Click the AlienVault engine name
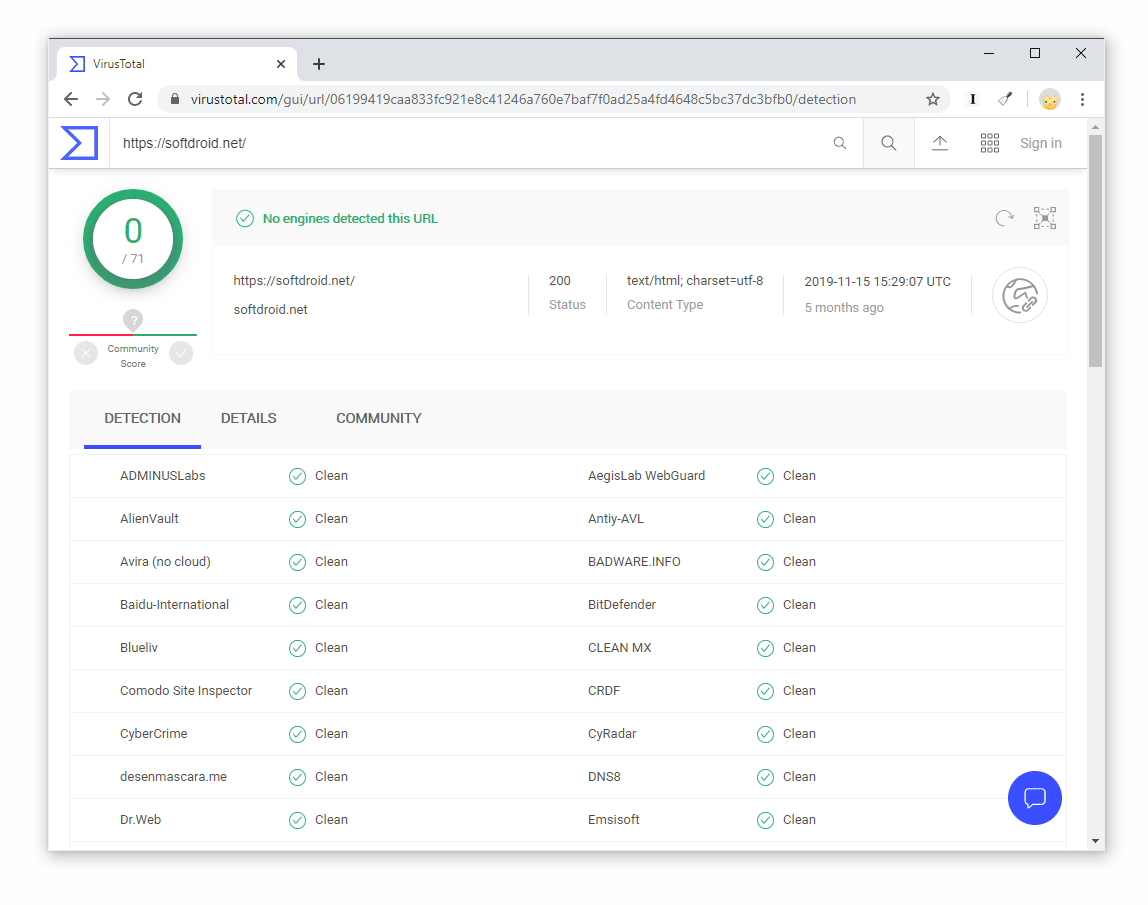This screenshot has width=1148, height=905. 149,519
